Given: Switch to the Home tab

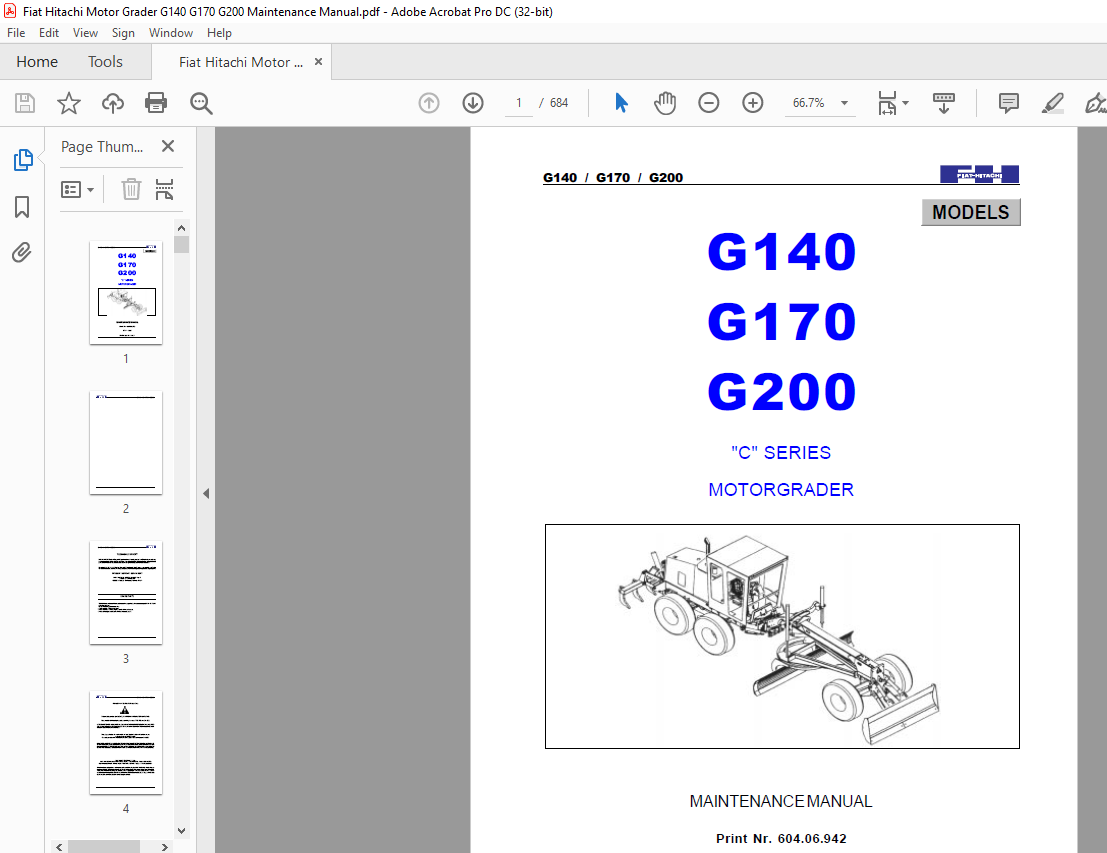Looking at the screenshot, I should click(x=37, y=62).
